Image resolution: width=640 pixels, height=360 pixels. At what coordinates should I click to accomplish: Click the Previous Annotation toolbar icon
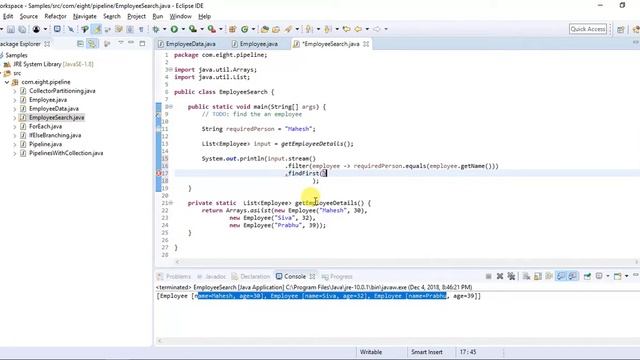coord(327,29)
